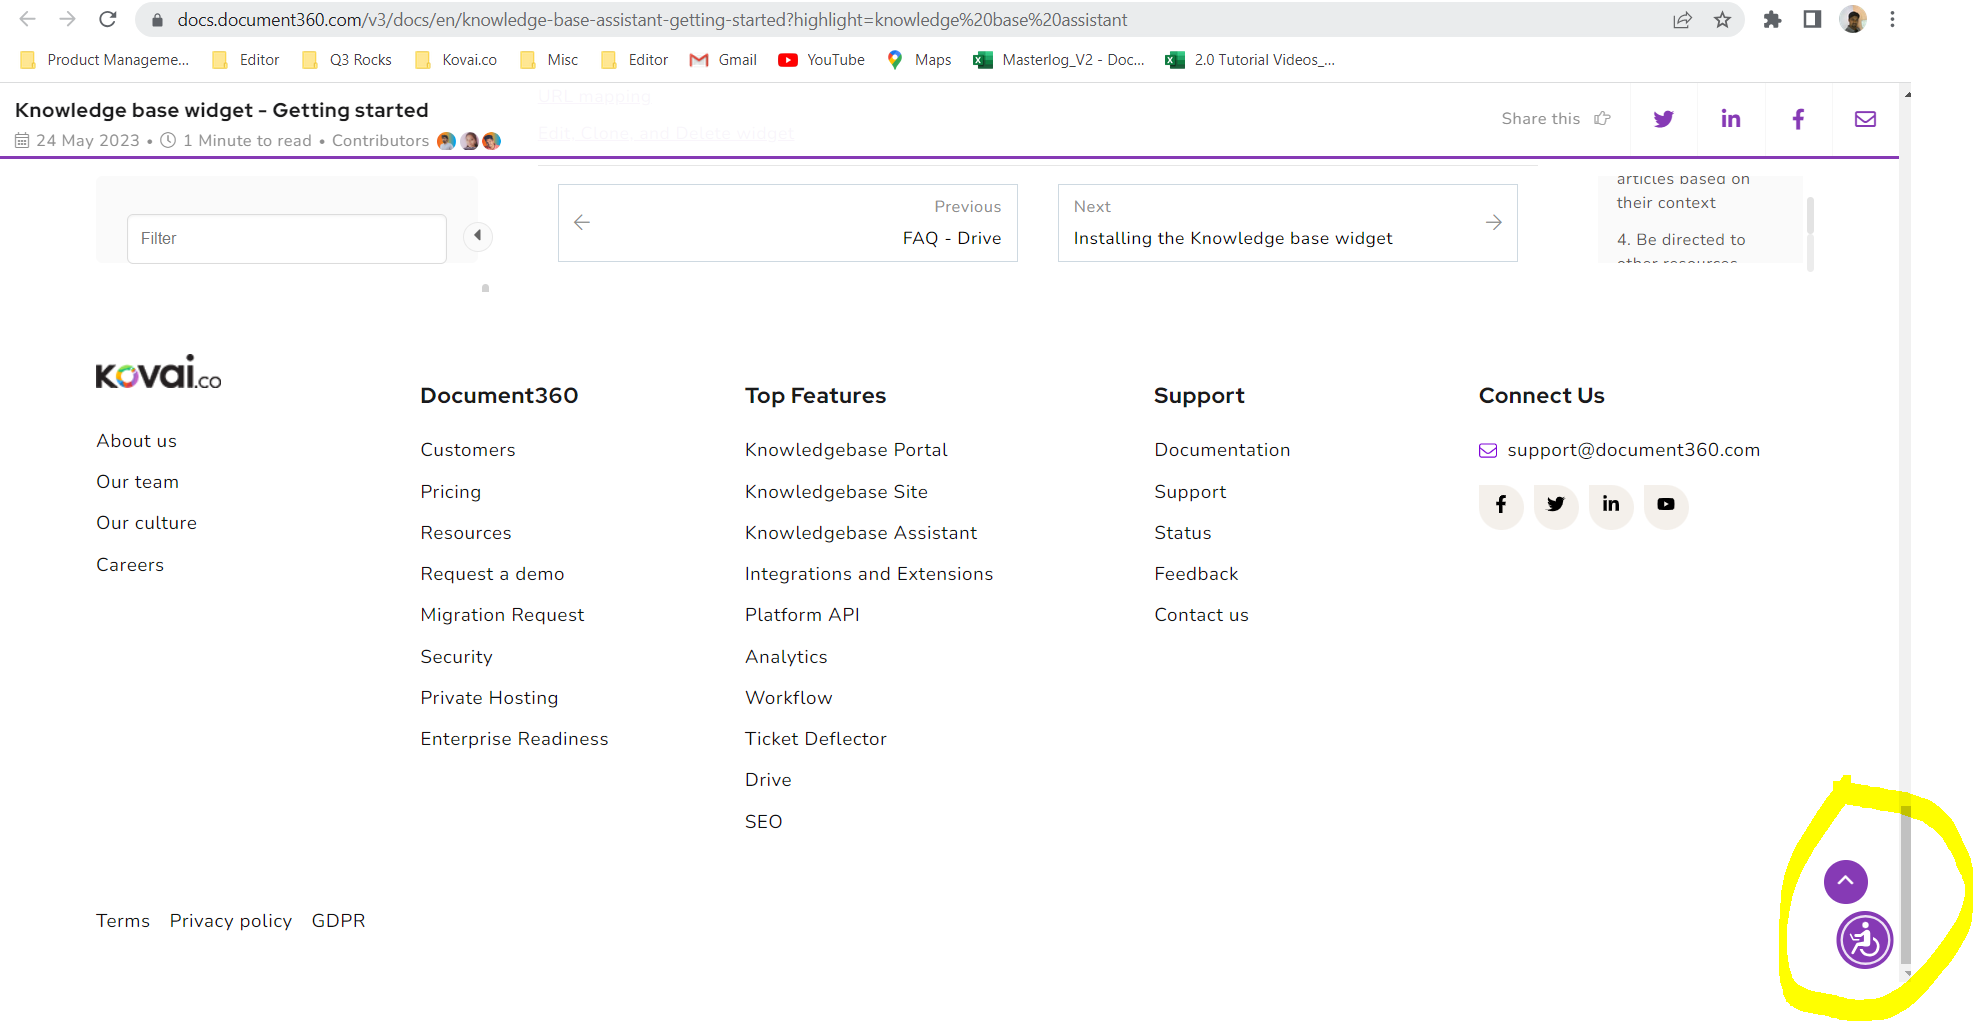Share article via LinkedIn header icon
Screen dimensions: 1973x1021
1730,119
